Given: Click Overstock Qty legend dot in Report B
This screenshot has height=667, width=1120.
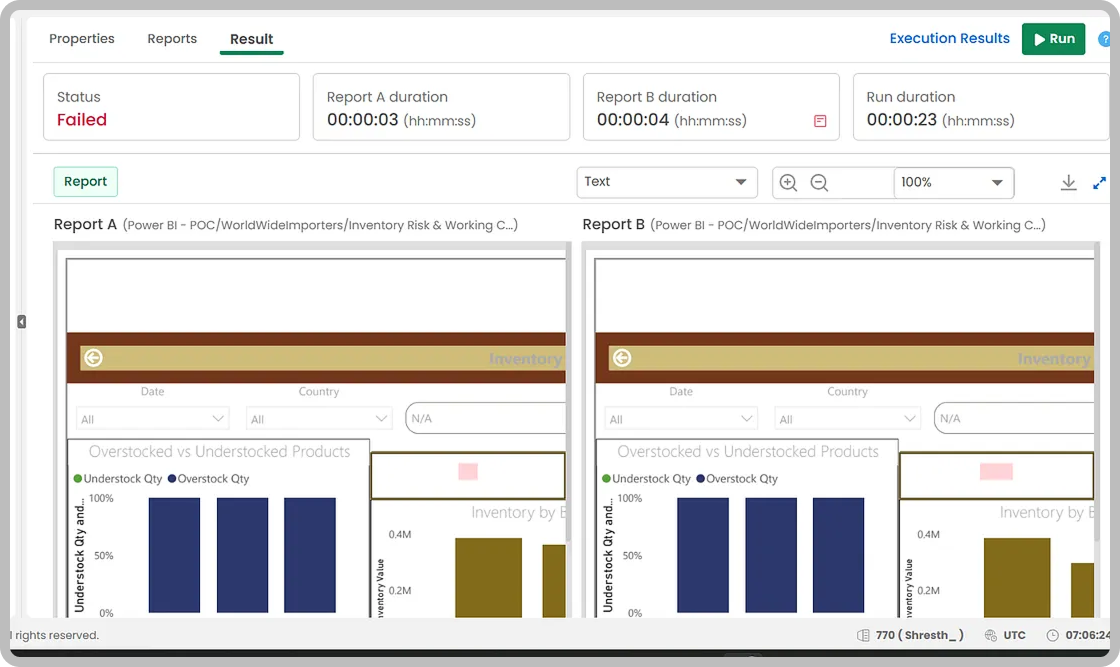Looking at the screenshot, I should (x=701, y=478).
